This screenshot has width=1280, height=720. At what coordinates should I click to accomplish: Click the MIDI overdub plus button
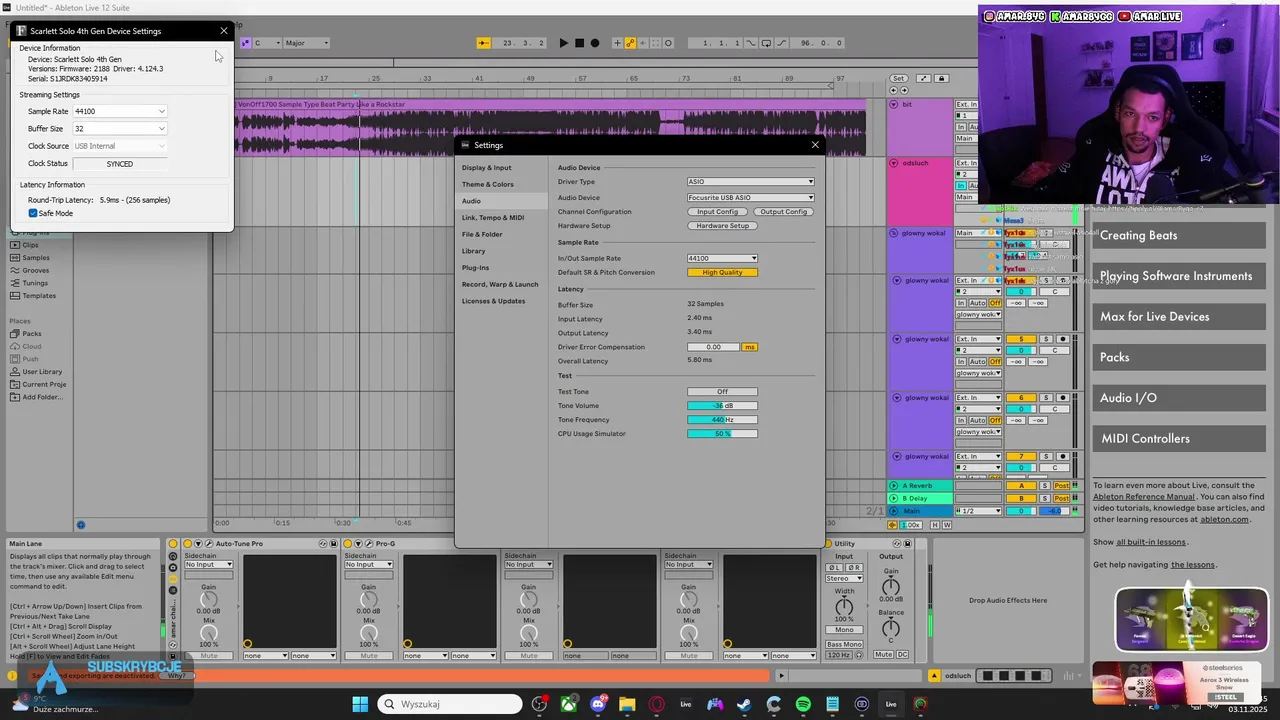click(x=617, y=43)
